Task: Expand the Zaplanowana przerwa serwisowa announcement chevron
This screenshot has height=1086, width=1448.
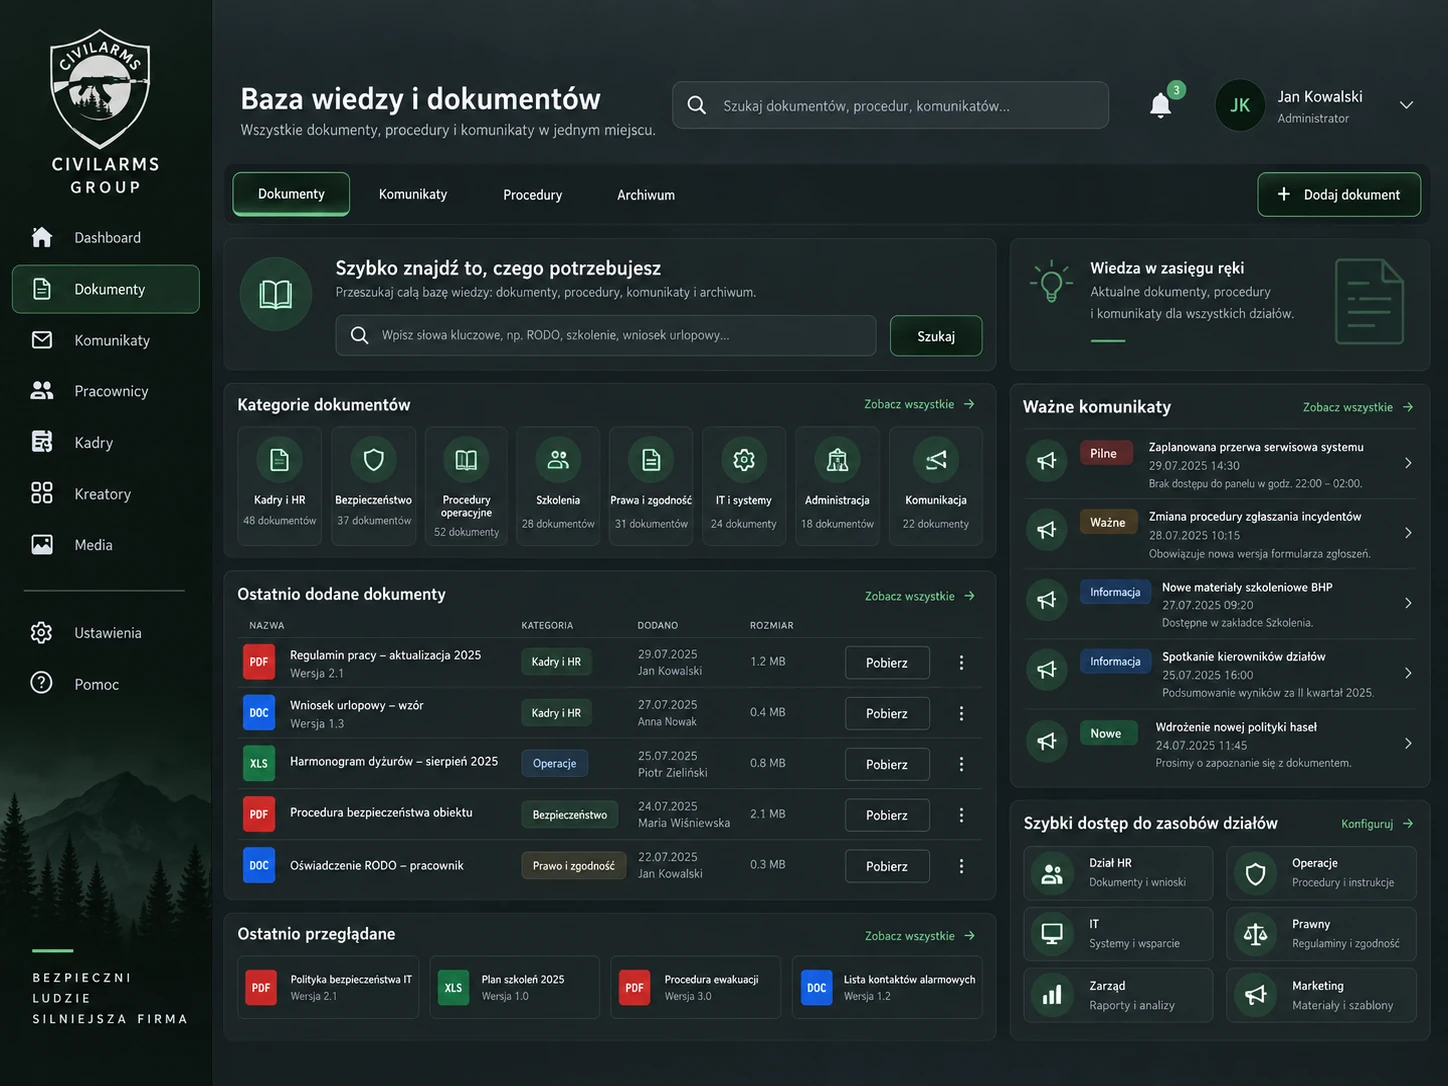Action: pos(1408,463)
